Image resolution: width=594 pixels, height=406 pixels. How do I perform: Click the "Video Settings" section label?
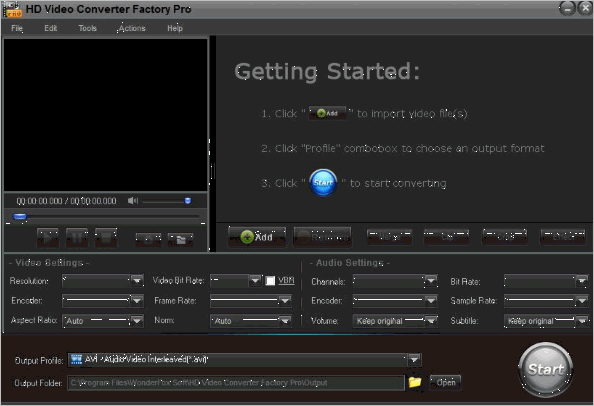[49, 262]
